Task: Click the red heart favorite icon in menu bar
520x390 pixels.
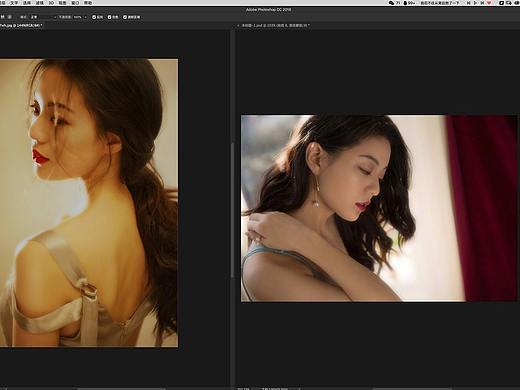Action: point(489,3)
